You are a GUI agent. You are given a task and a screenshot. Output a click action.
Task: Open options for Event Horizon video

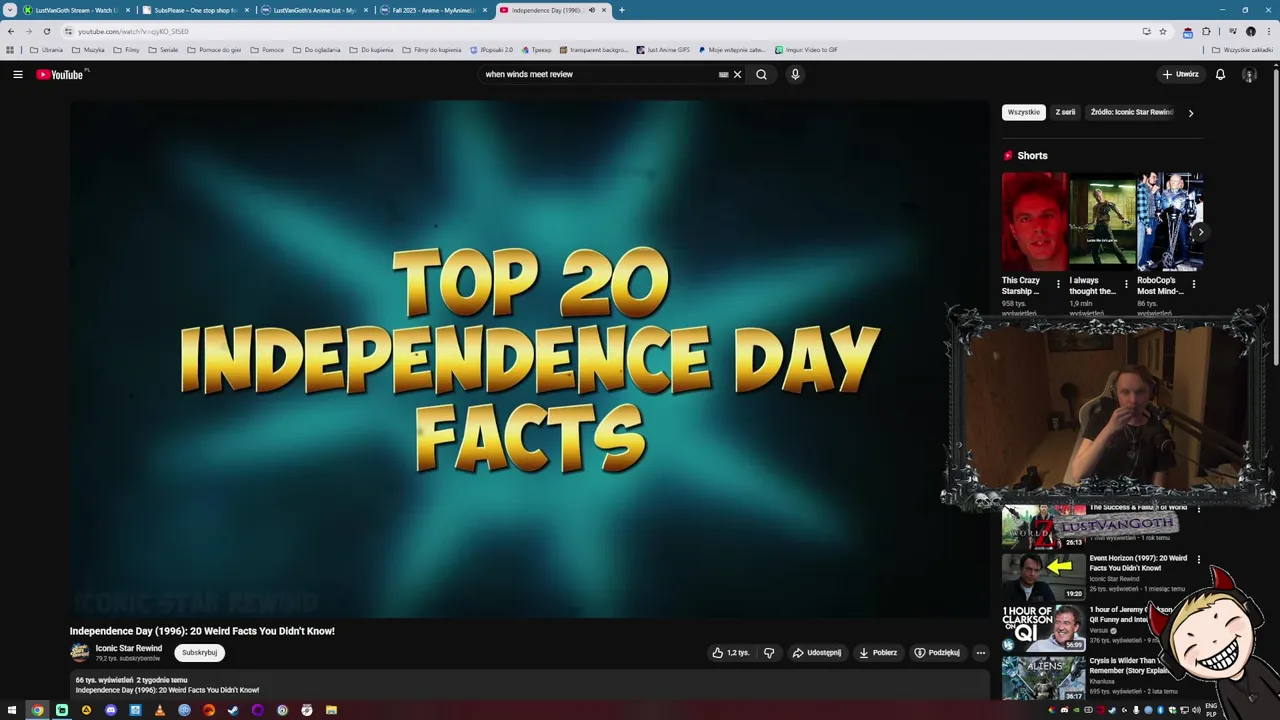point(1198,560)
